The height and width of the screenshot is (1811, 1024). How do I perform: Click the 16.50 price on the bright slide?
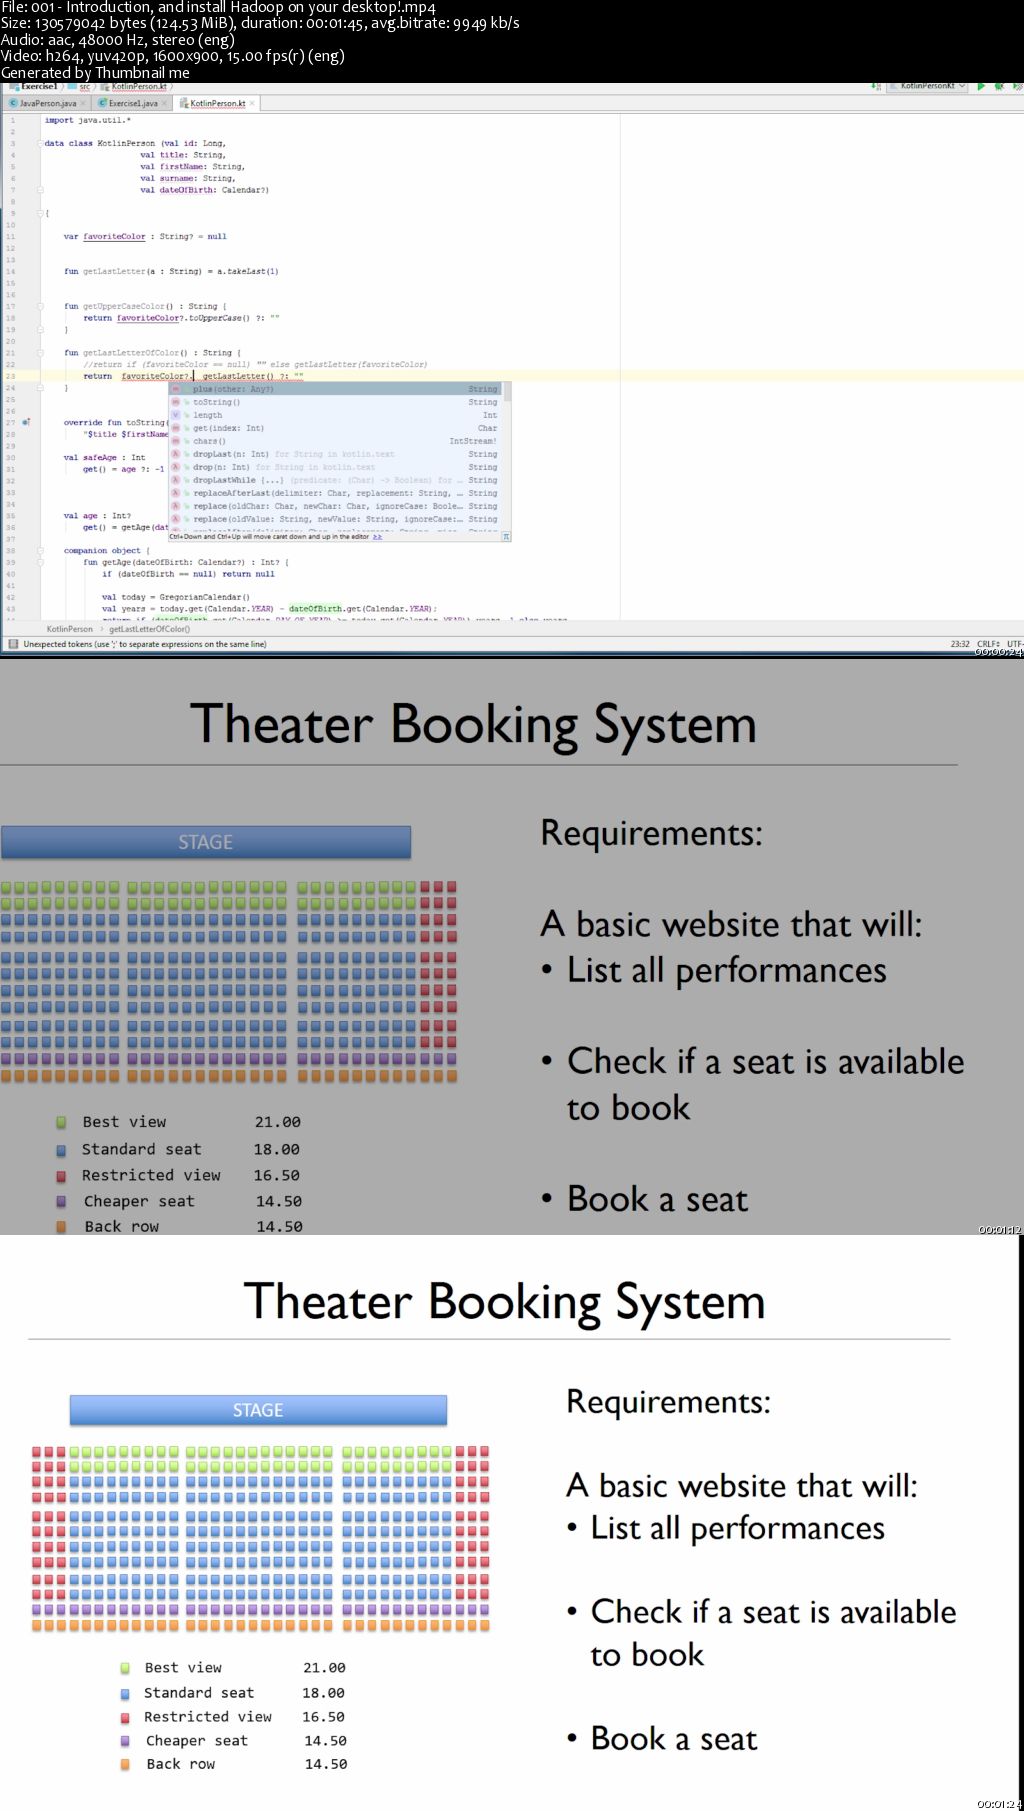(324, 1717)
